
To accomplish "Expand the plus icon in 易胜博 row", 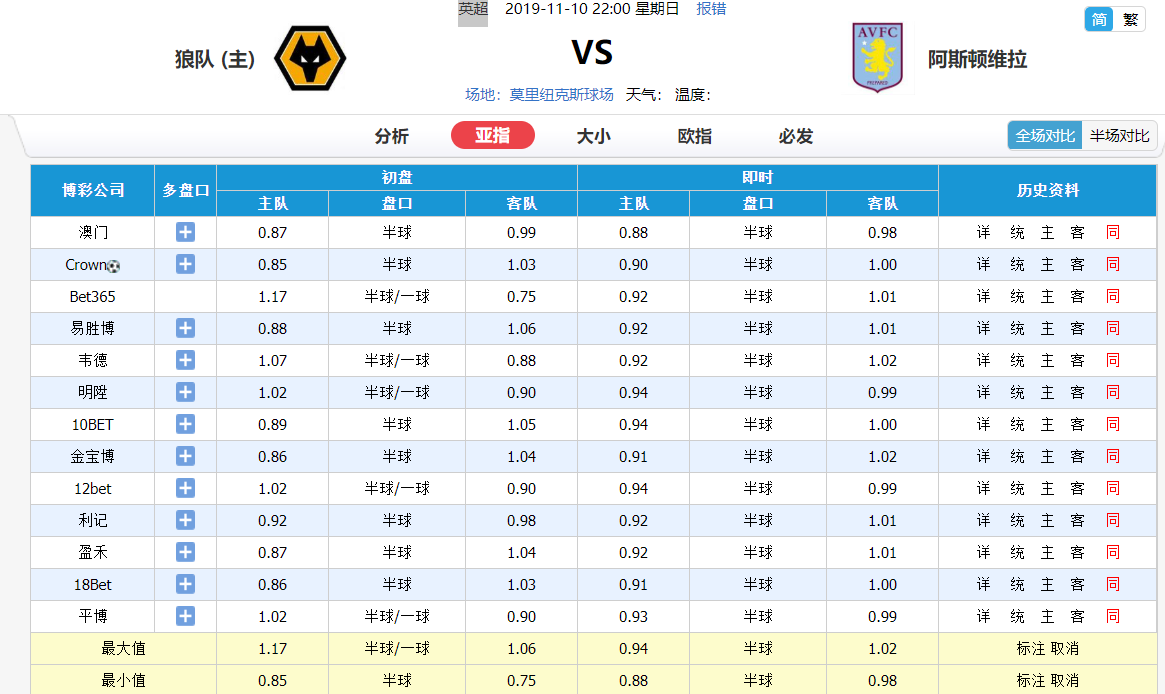I will tap(185, 328).
